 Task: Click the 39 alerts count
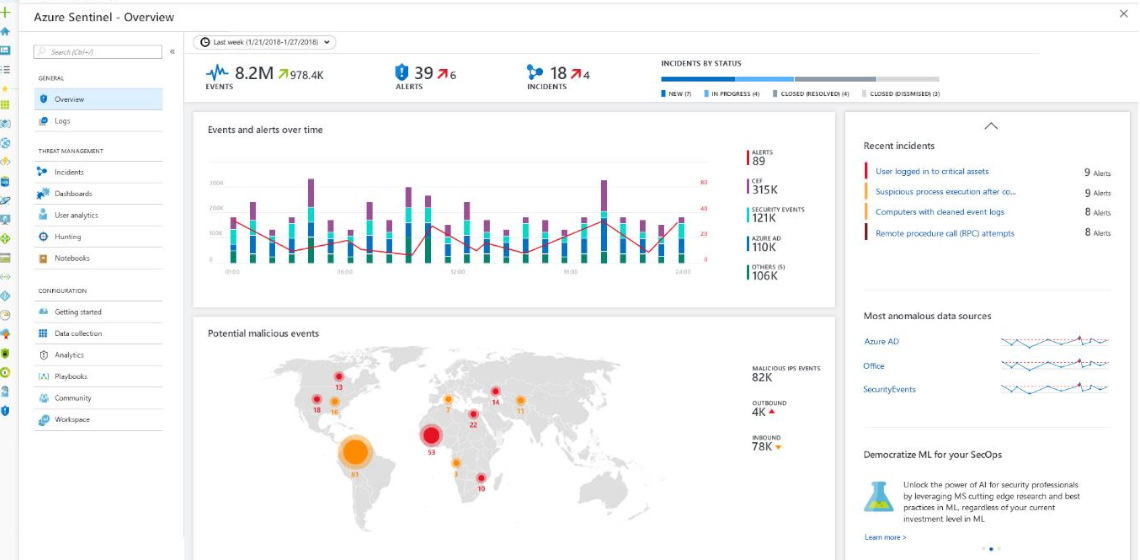coord(424,73)
